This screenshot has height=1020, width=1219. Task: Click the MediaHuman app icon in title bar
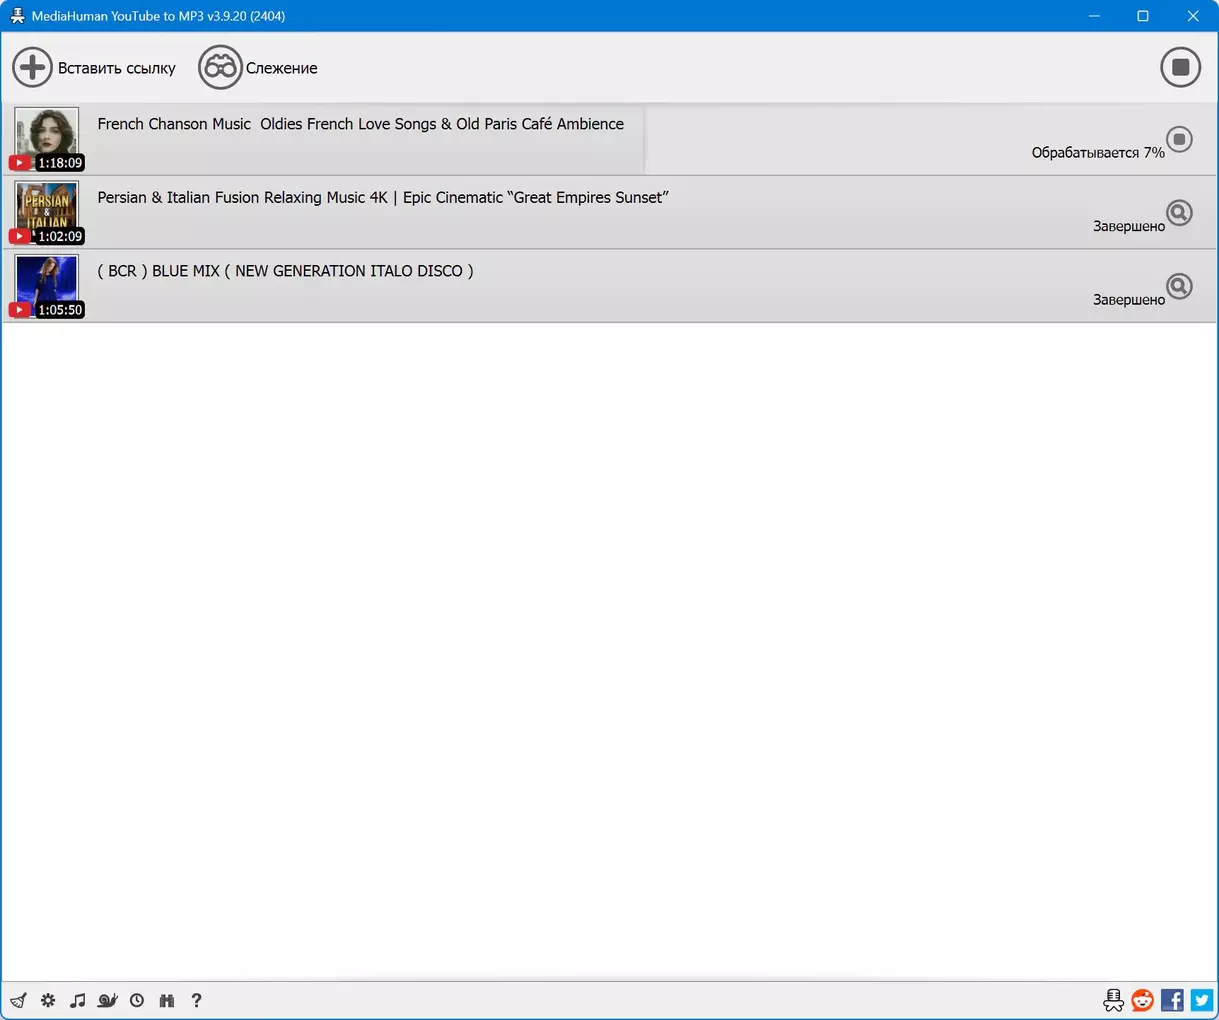click(x=17, y=16)
